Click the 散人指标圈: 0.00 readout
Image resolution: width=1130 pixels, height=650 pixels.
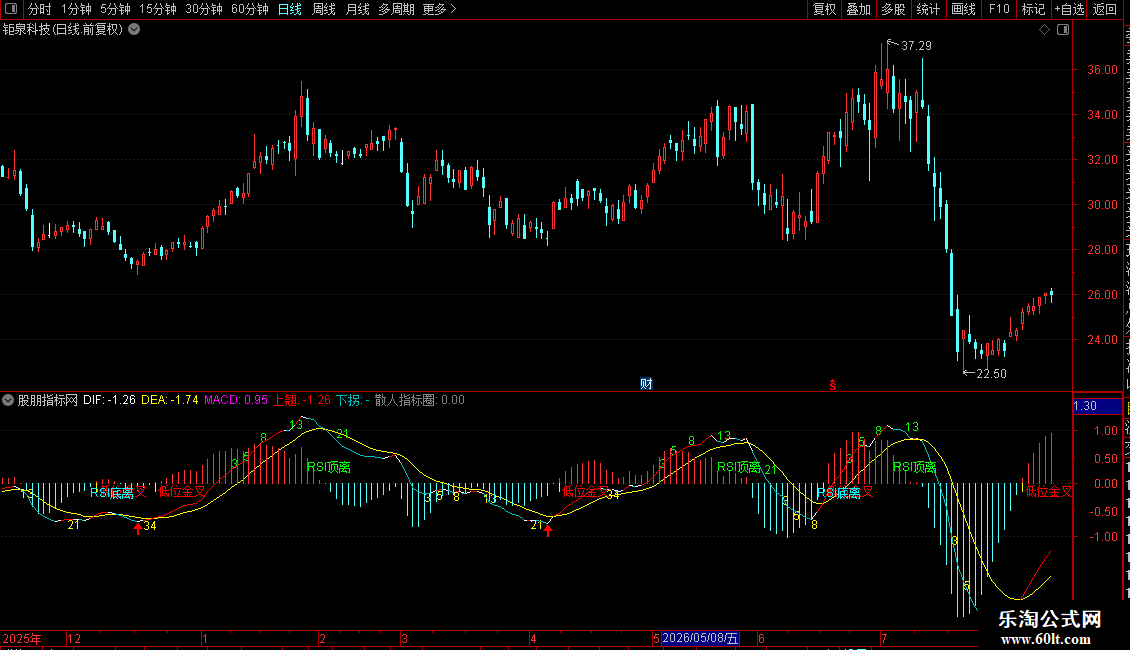point(419,400)
